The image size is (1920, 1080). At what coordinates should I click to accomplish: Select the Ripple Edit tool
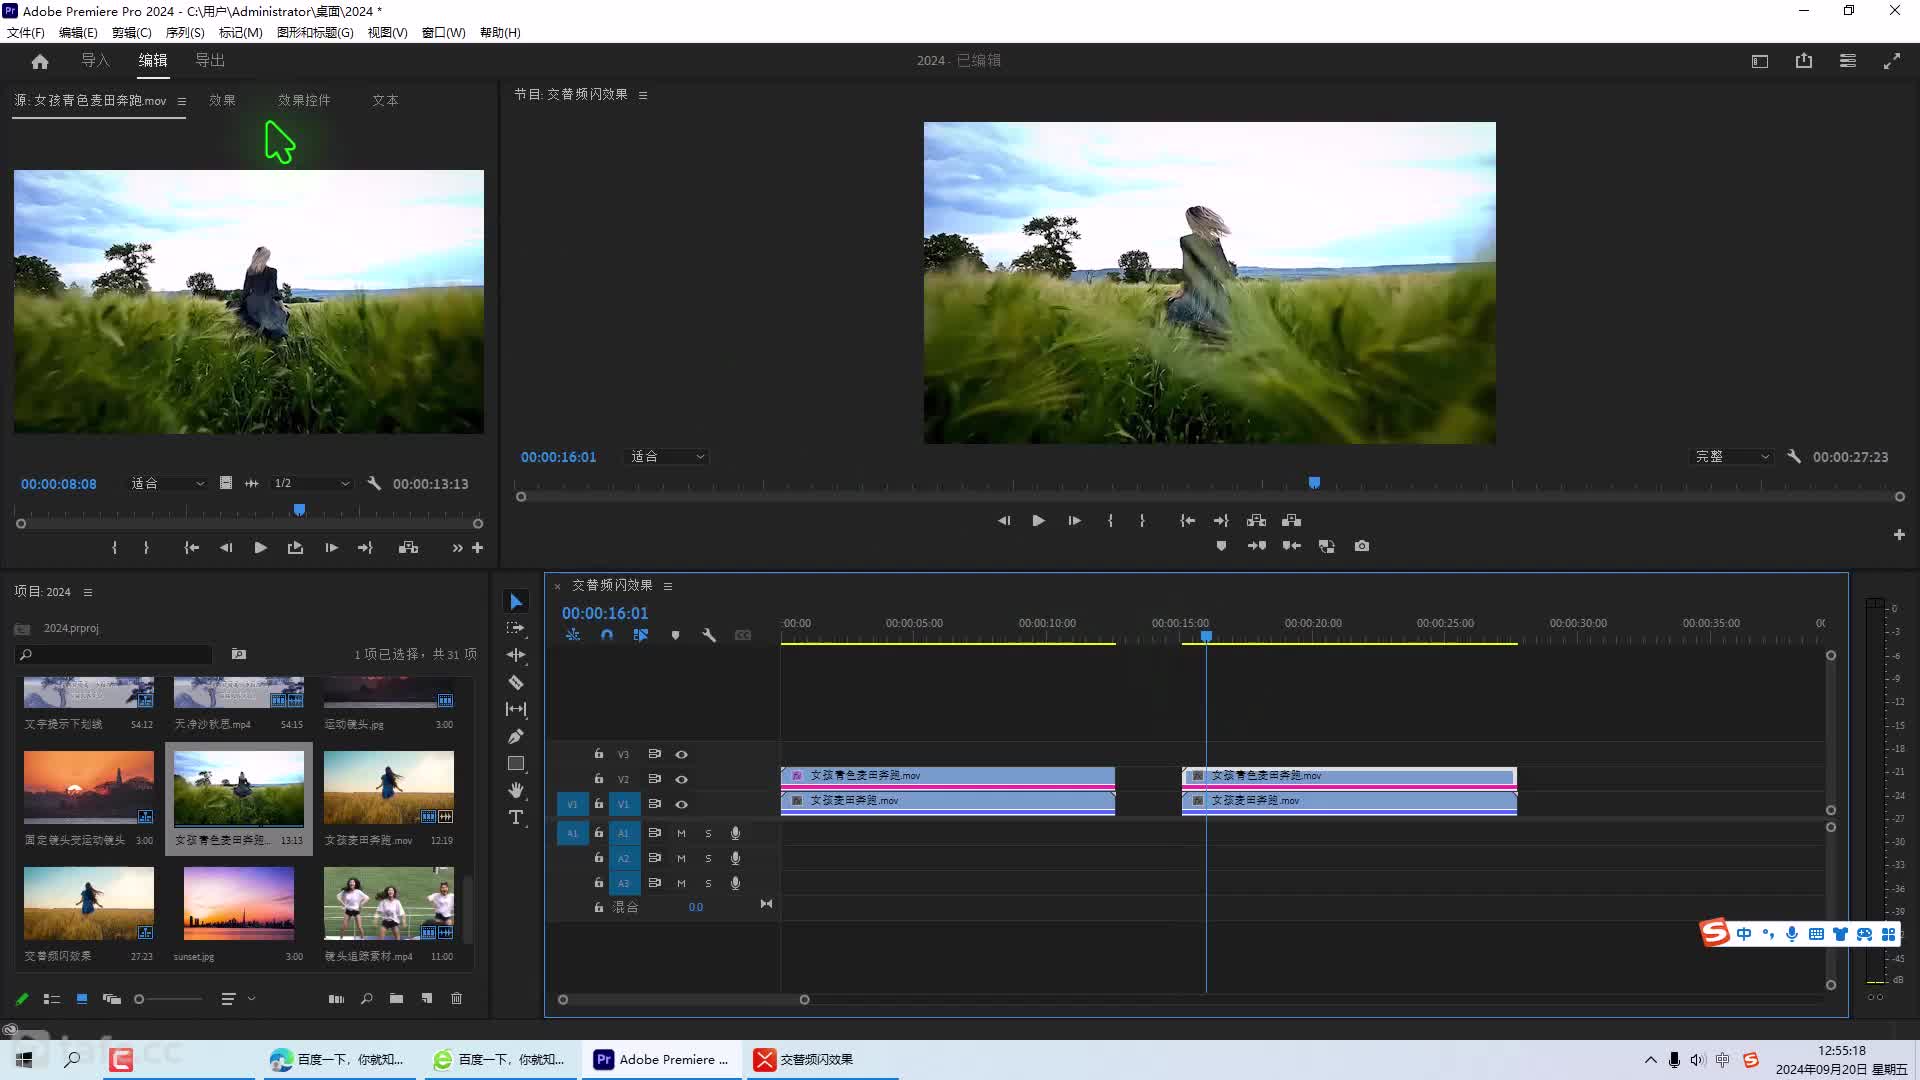point(516,655)
